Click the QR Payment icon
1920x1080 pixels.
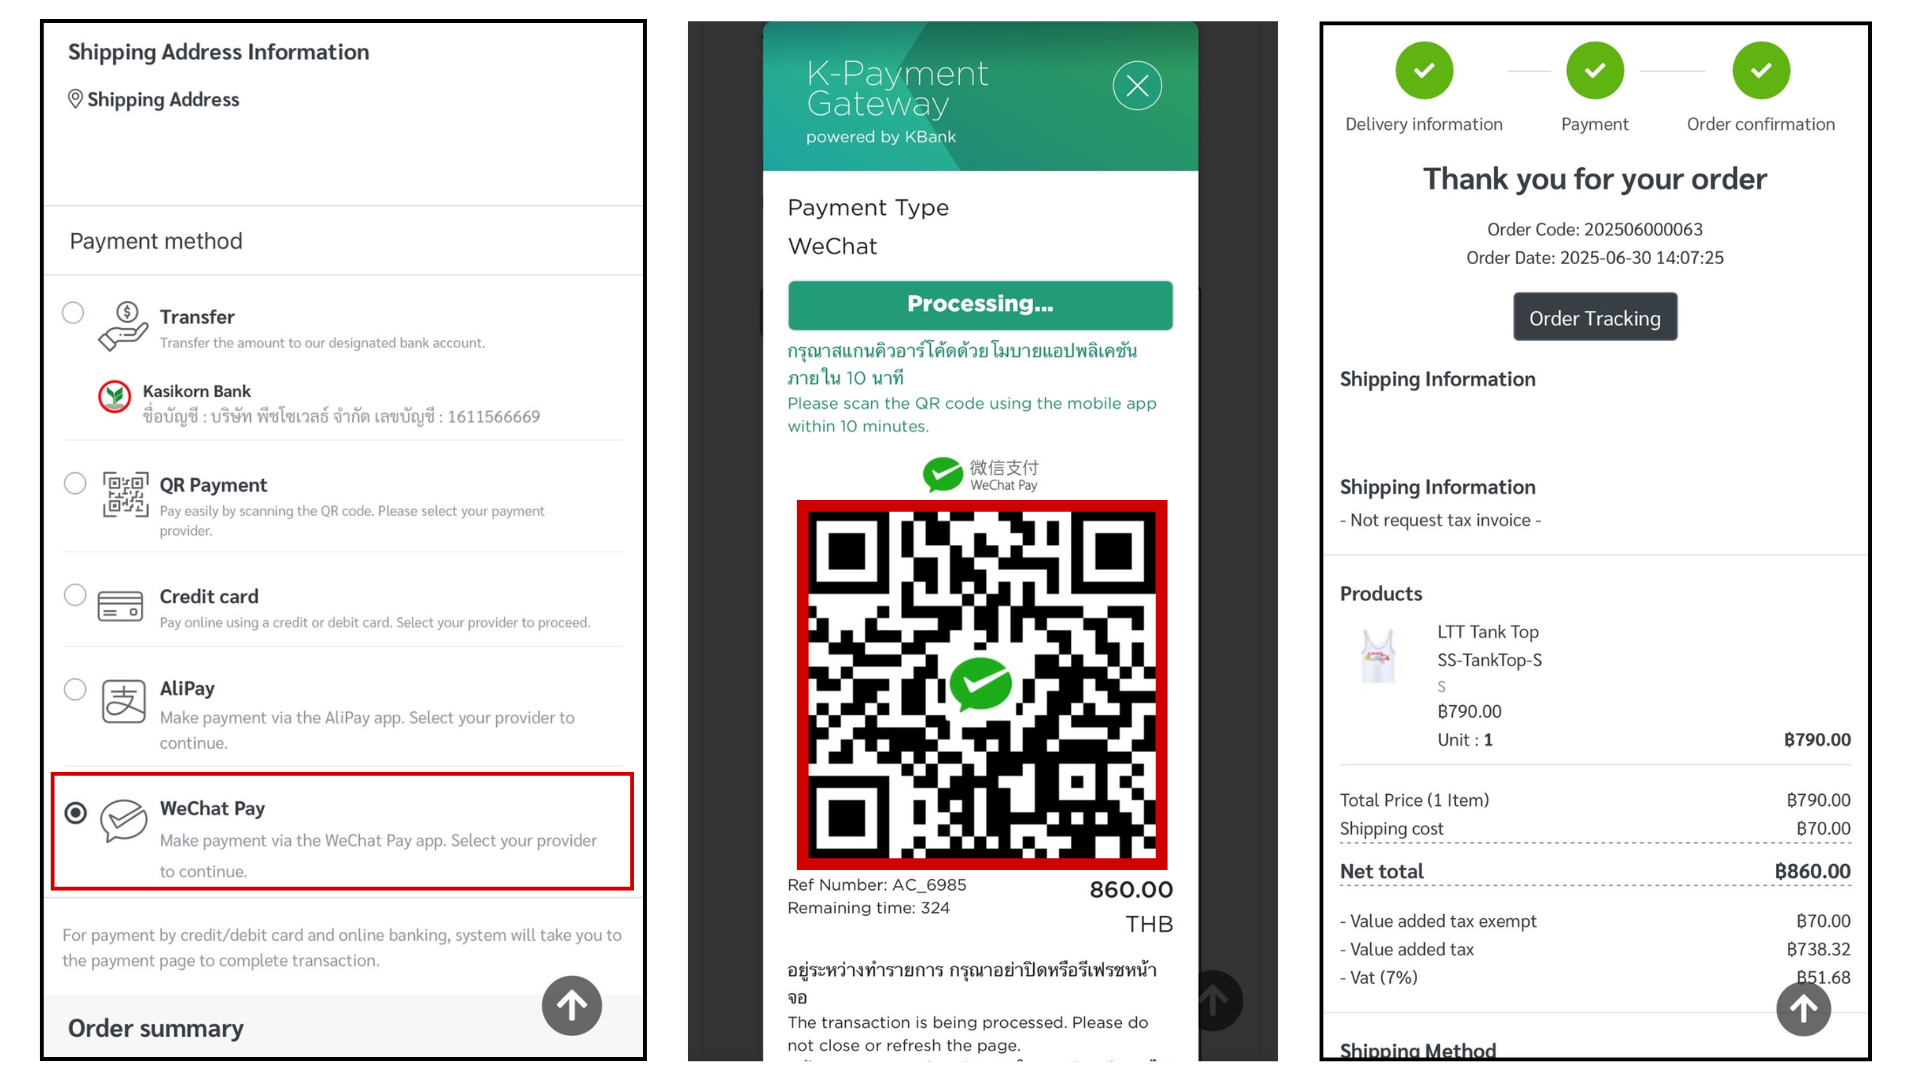(x=125, y=495)
